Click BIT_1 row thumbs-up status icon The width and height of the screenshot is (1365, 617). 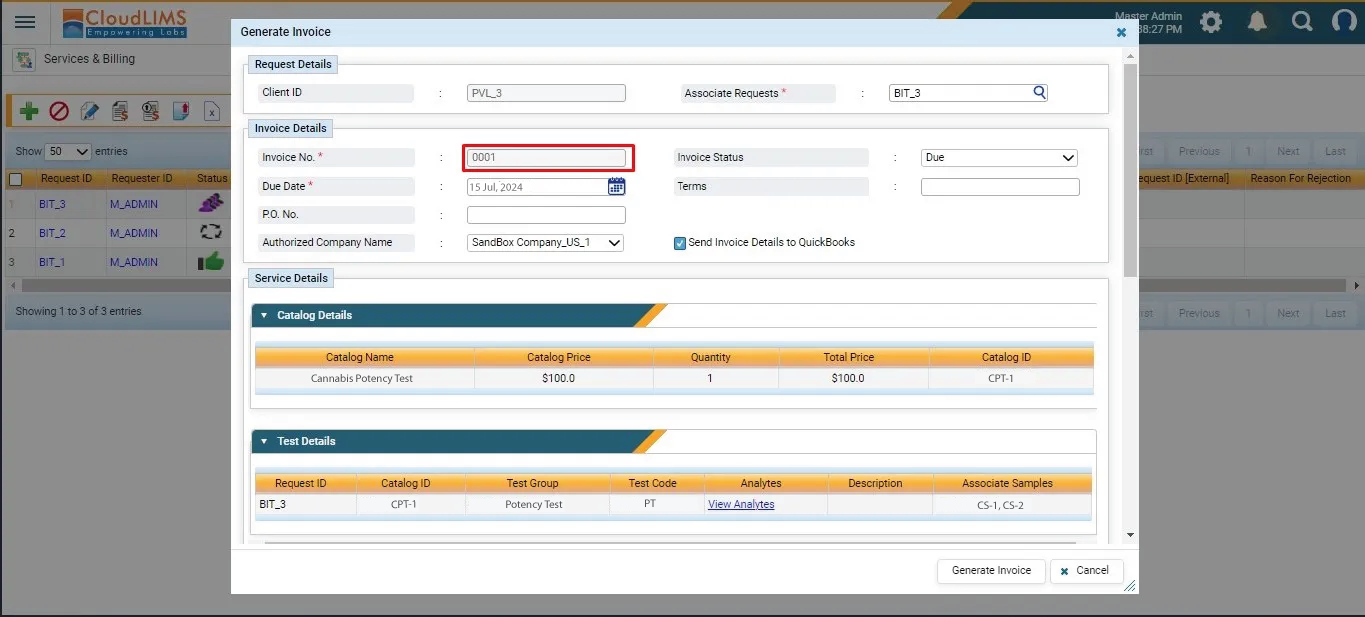point(211,261)
